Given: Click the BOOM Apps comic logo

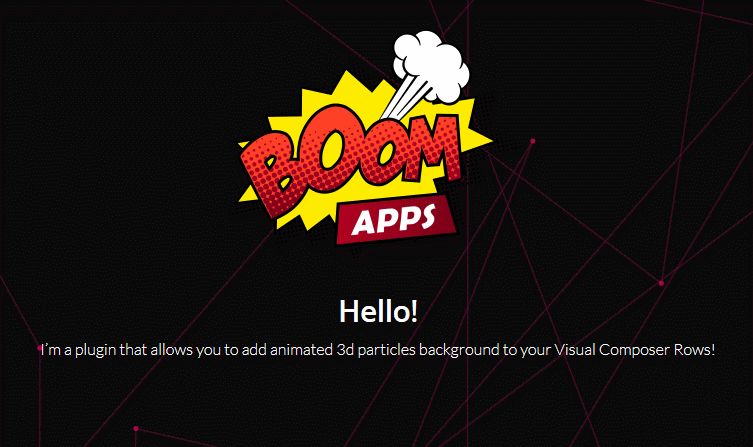Looking at the screenshot, I should pyautogui.click(x=365, y=139).
